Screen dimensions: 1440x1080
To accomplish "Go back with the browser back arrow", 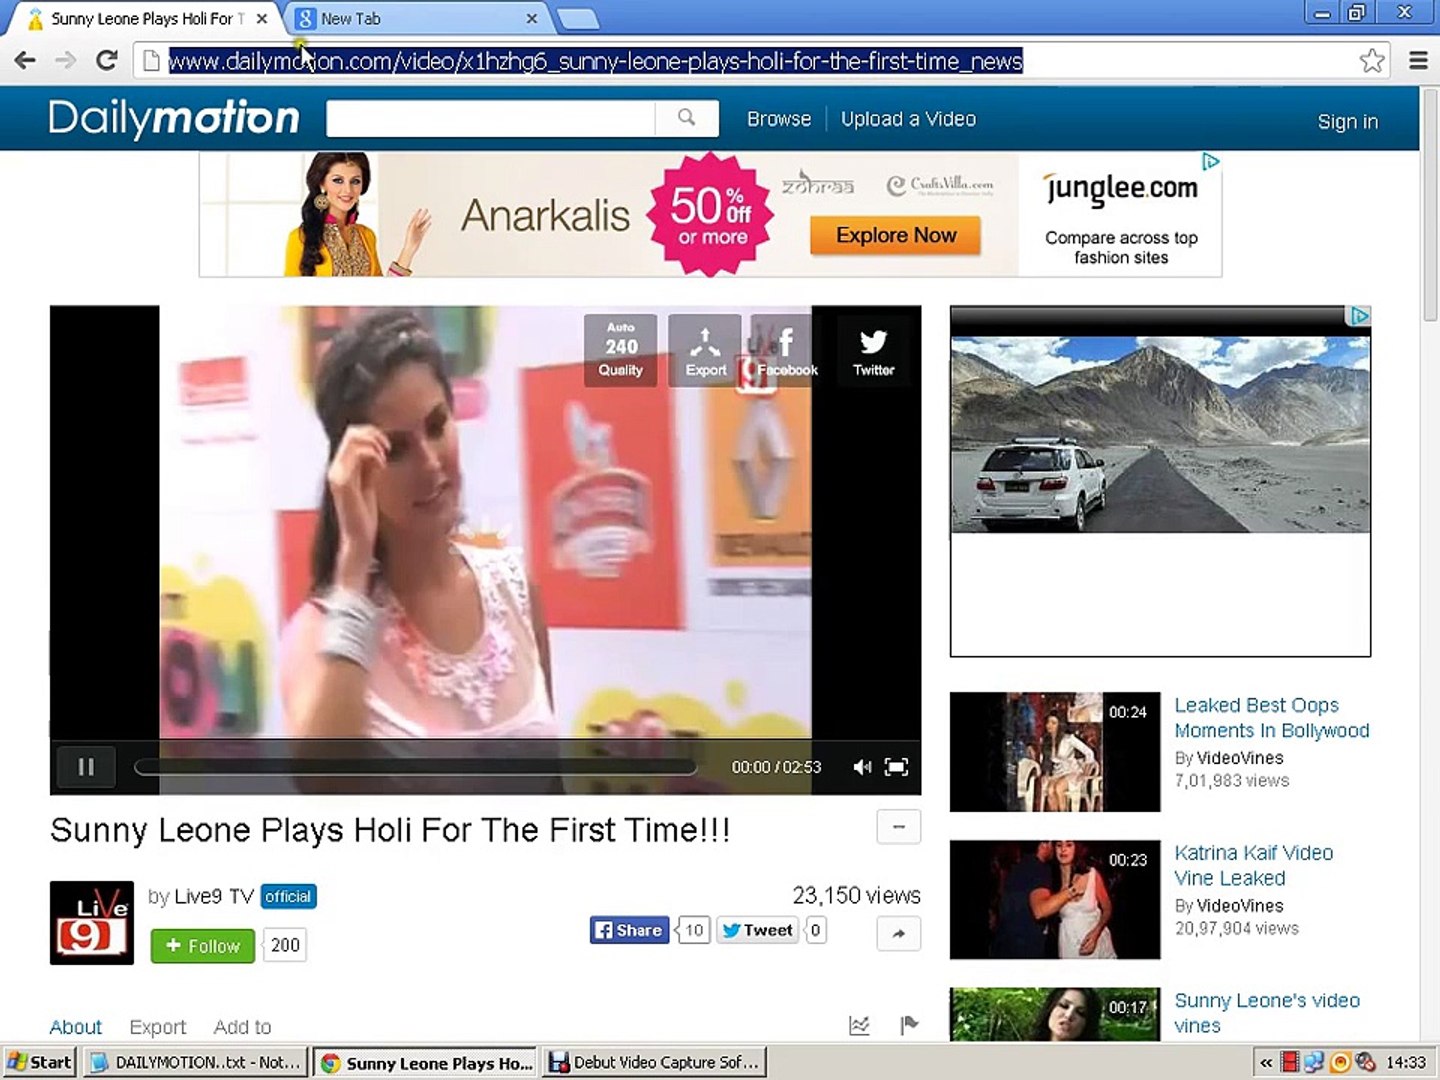I will (25, 60).
